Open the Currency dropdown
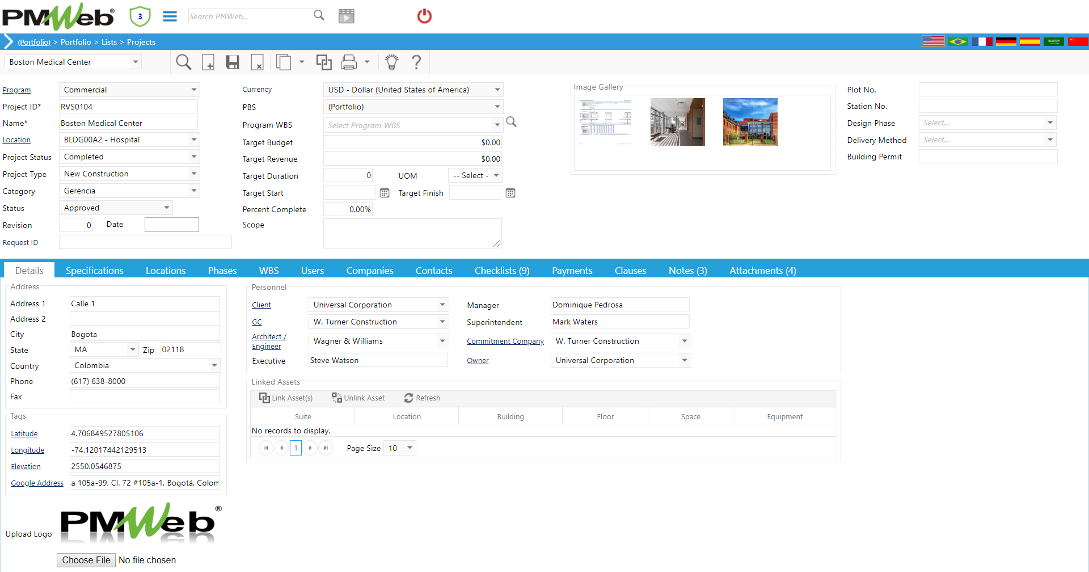The image size is (1089, 572). (x=413, y=90)
